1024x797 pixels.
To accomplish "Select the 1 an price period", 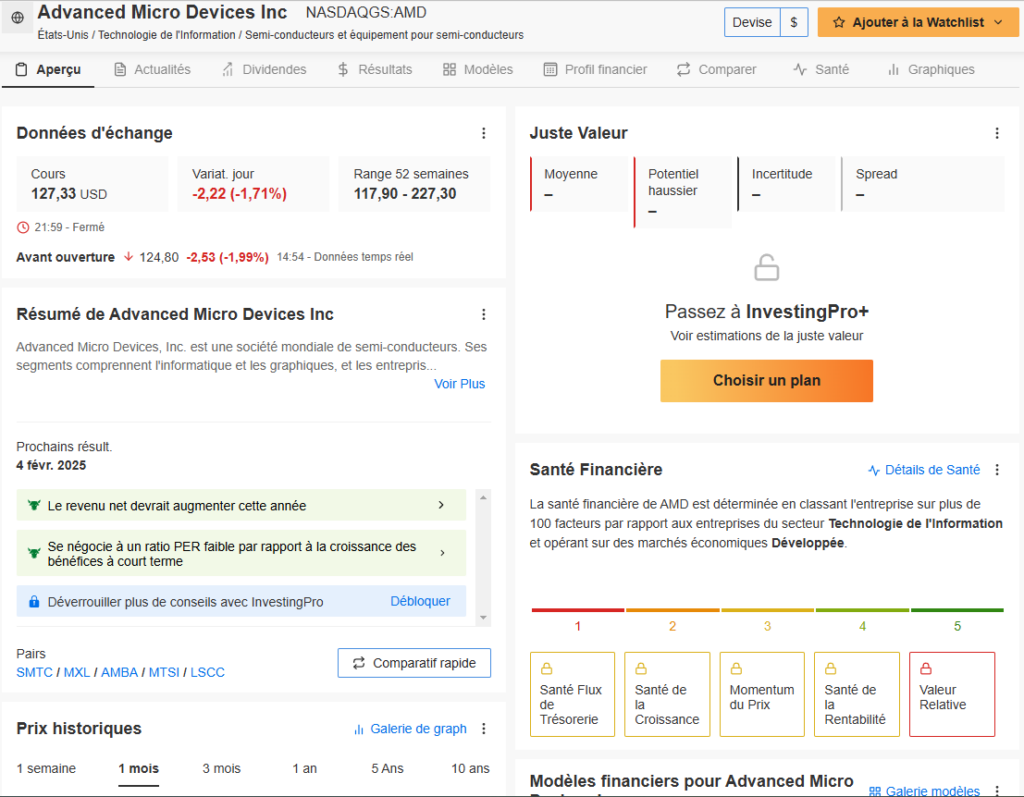I will coord(304,768).
